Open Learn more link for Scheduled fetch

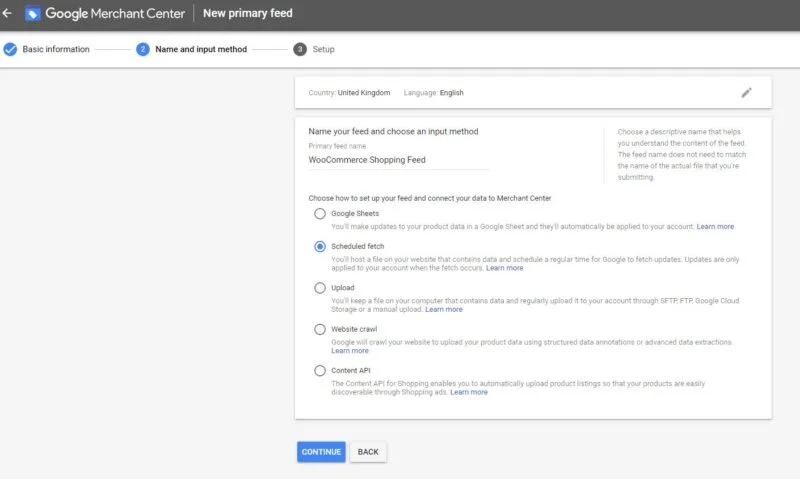[x=505, y=268]
